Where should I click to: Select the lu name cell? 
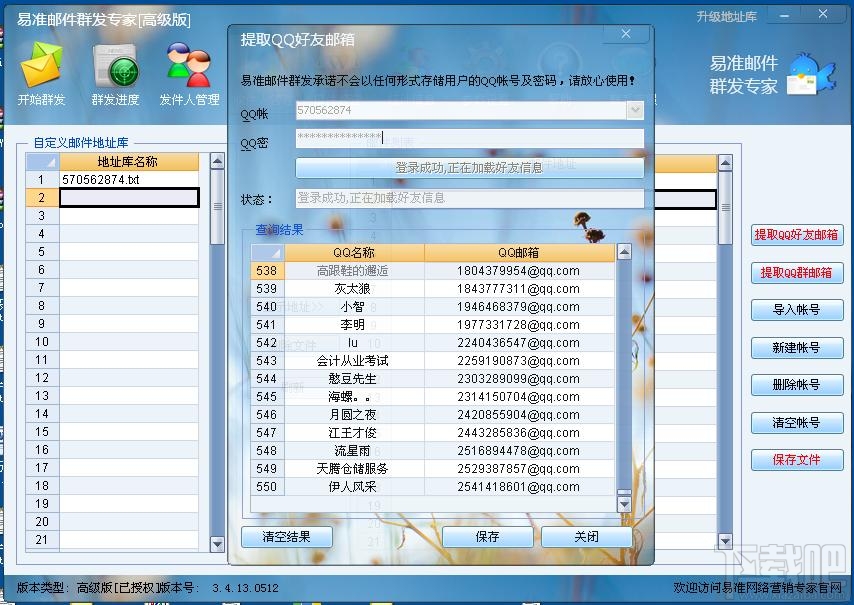tap(354, 343)
